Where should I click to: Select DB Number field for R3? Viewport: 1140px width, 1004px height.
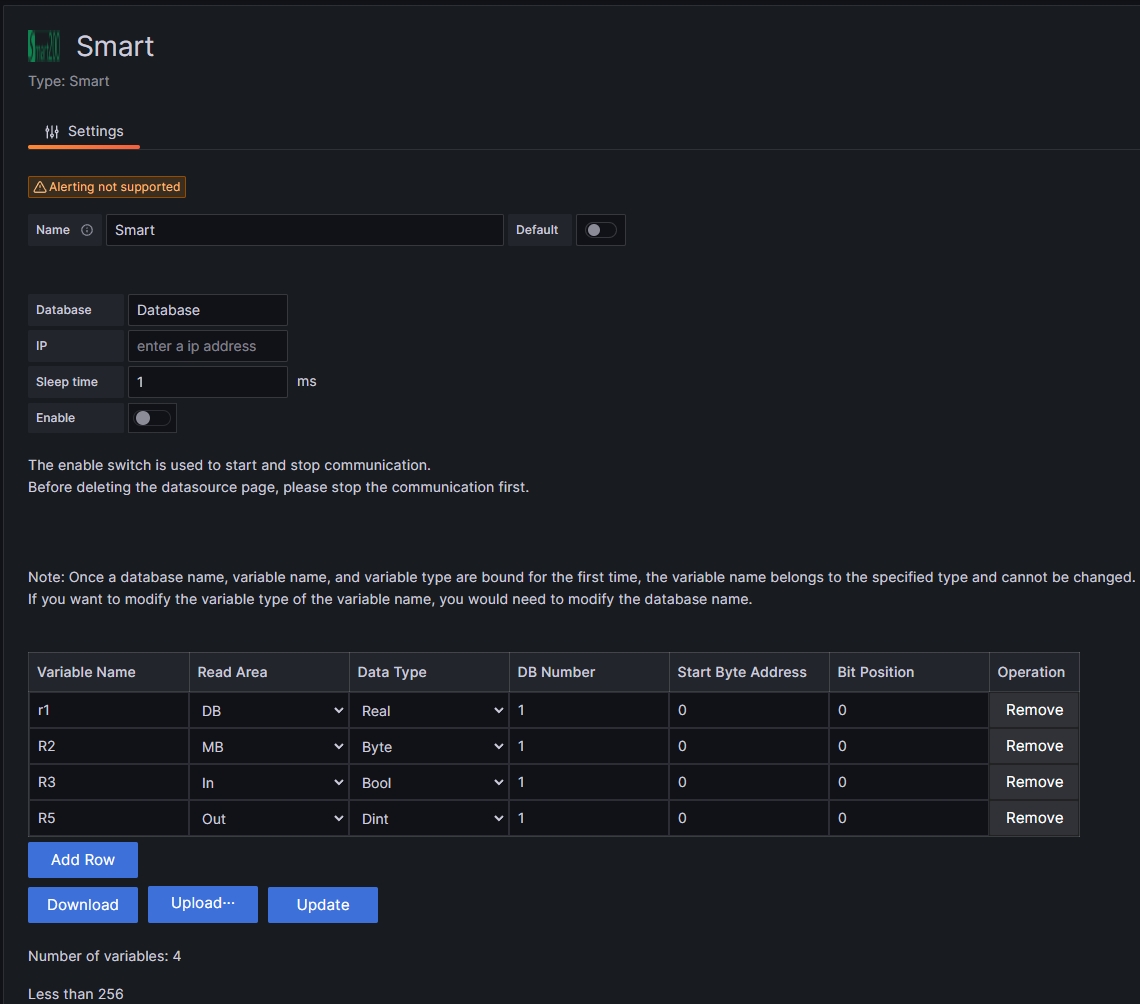coord(589,782)
